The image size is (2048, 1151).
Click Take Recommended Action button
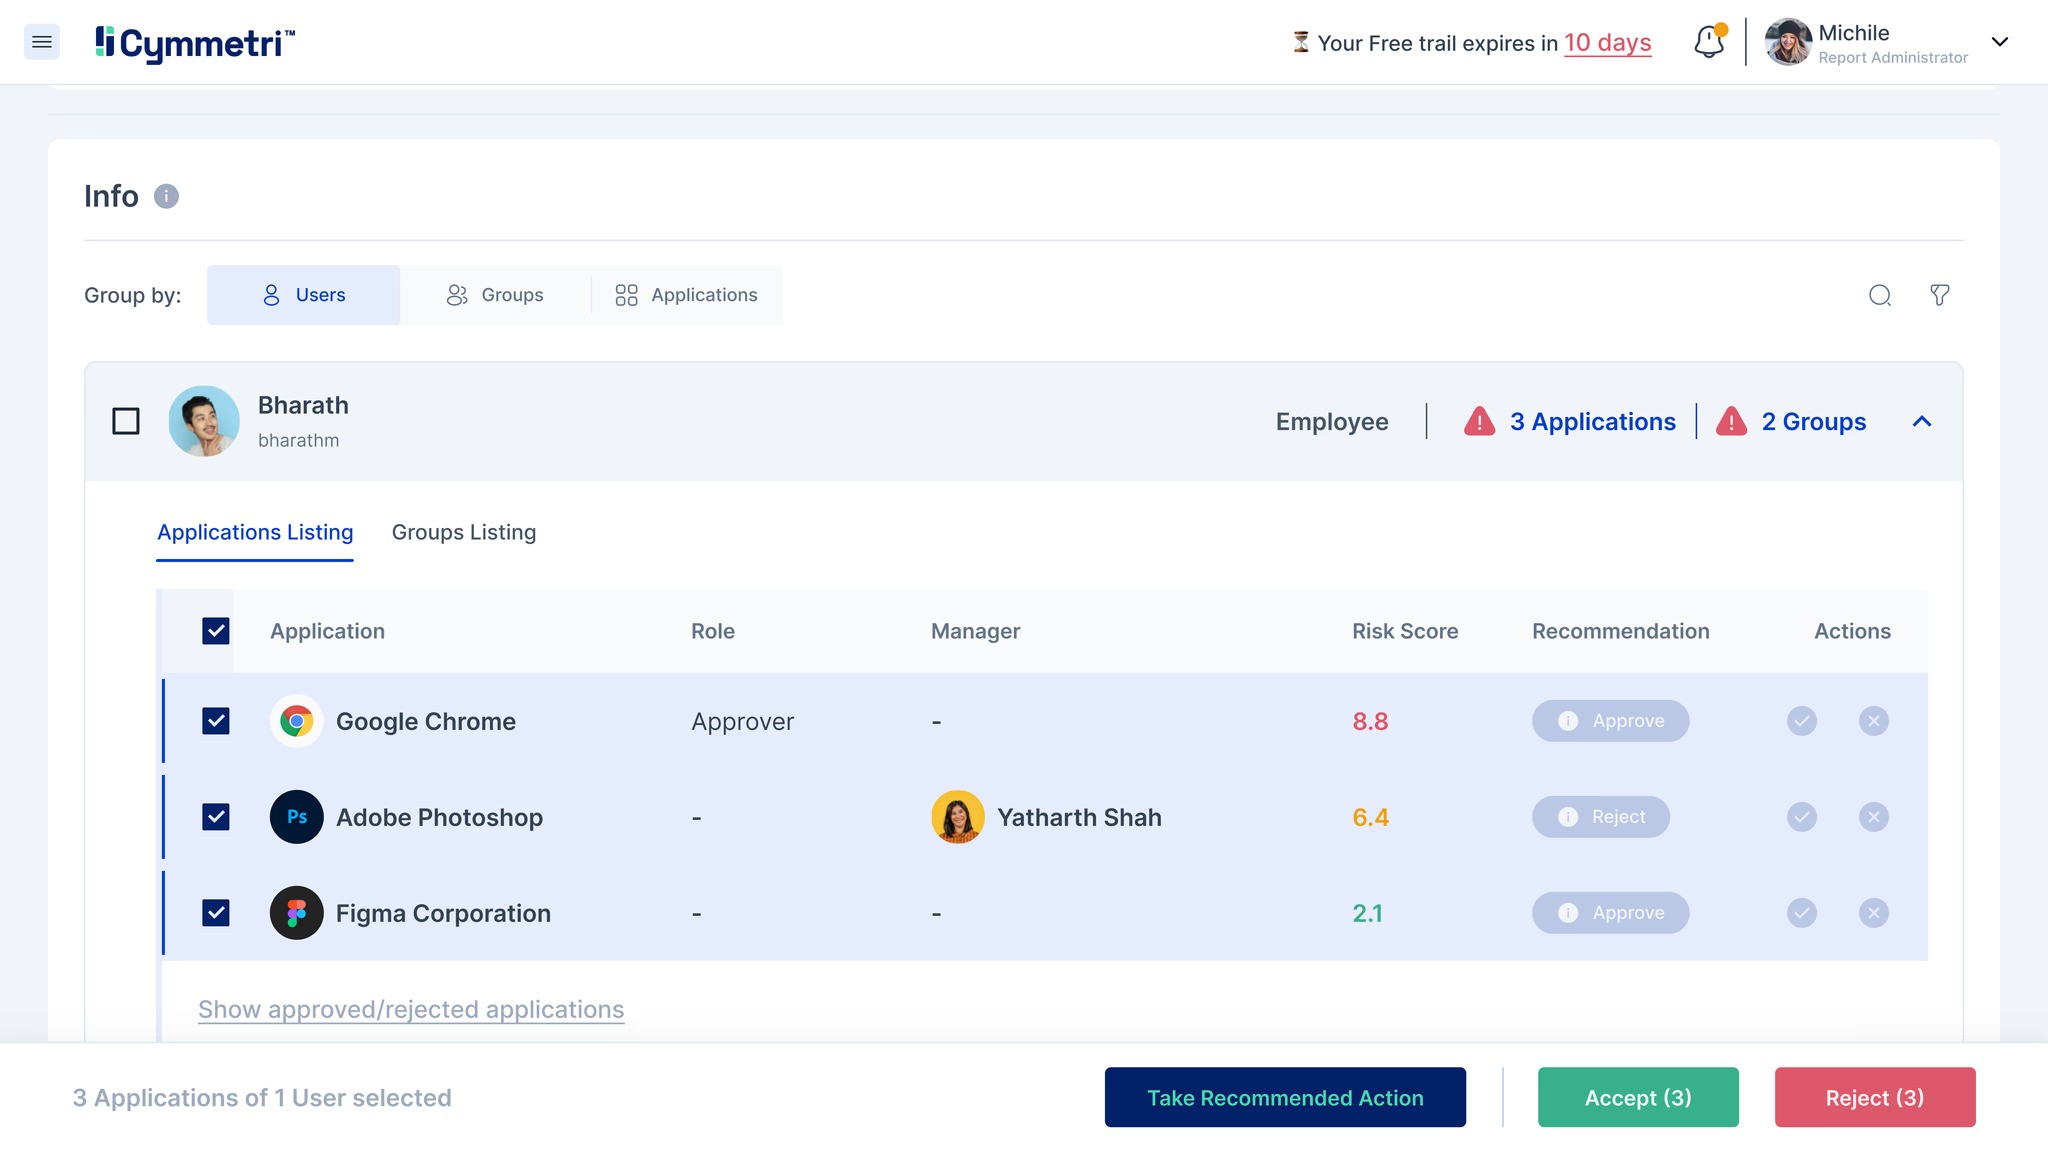(1284, 1097)
